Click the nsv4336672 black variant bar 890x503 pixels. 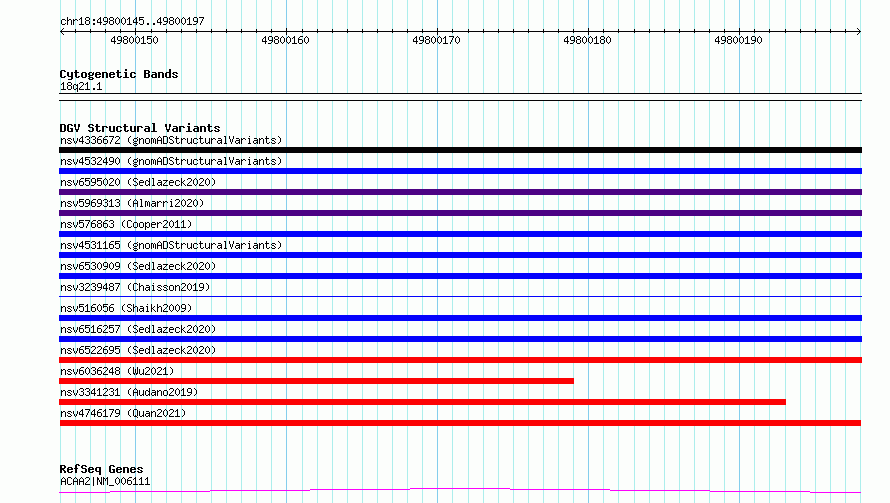click(460, 150)
